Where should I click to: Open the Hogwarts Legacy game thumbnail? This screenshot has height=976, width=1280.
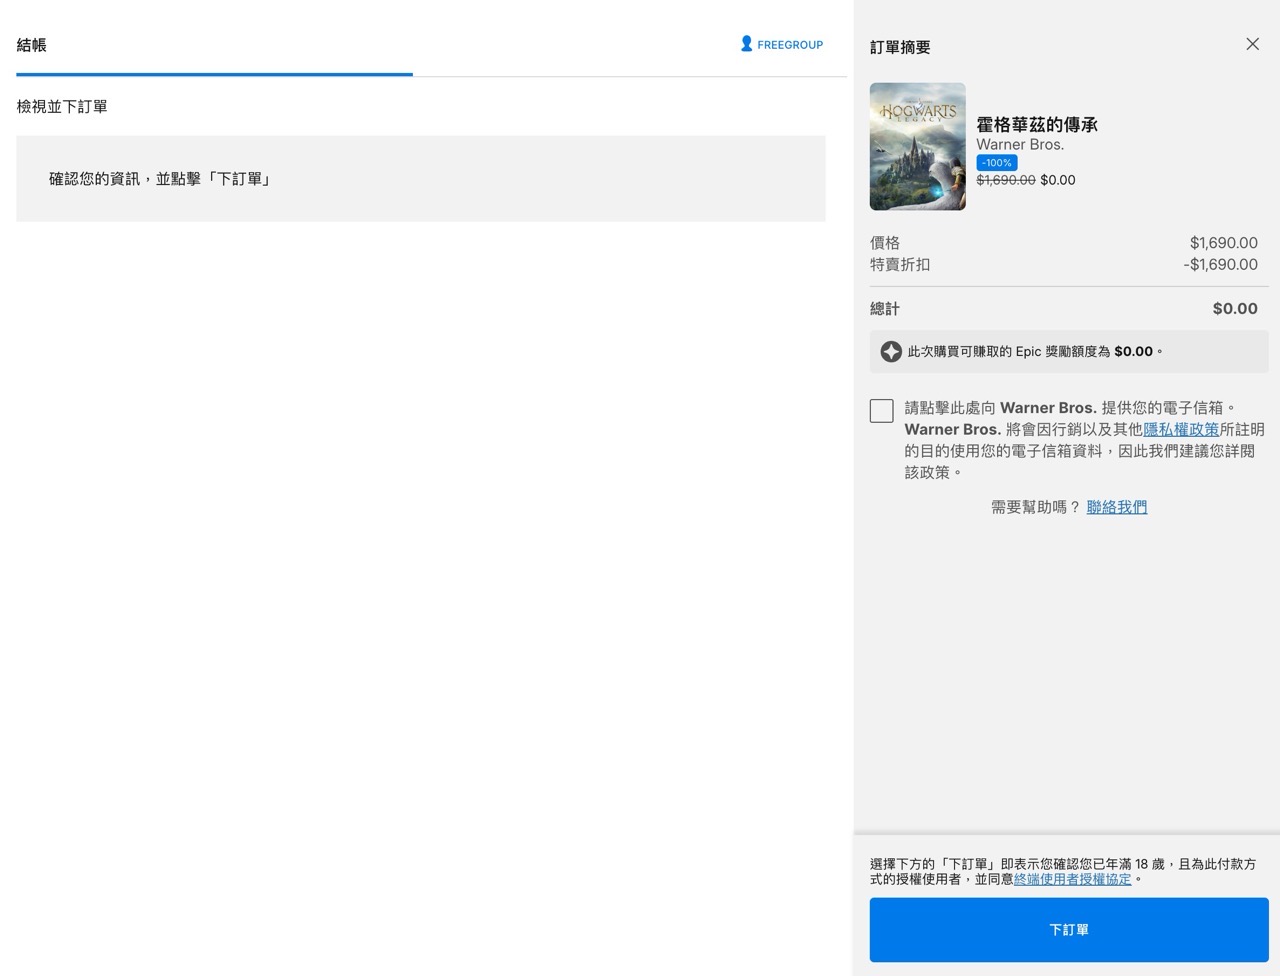click(x=917, y=146)
